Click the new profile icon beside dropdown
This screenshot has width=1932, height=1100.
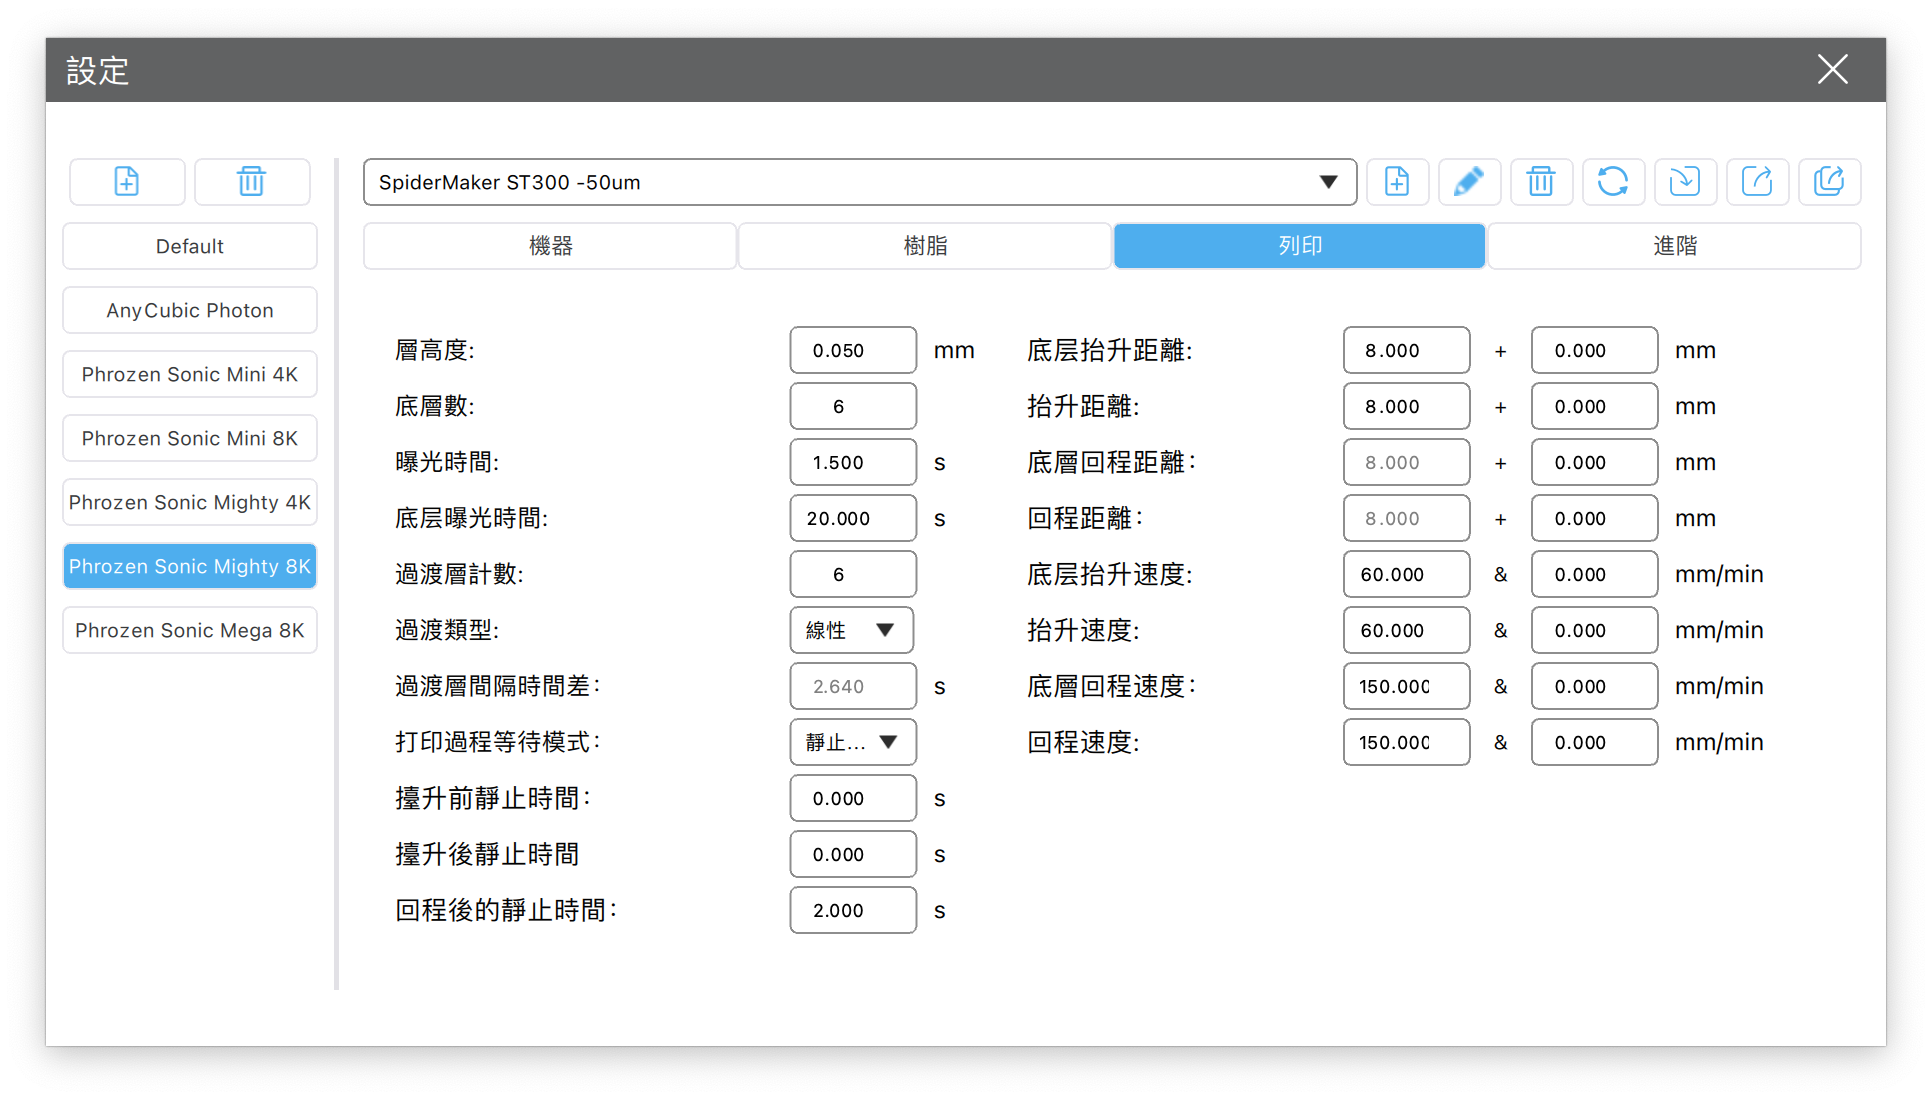1397,182
